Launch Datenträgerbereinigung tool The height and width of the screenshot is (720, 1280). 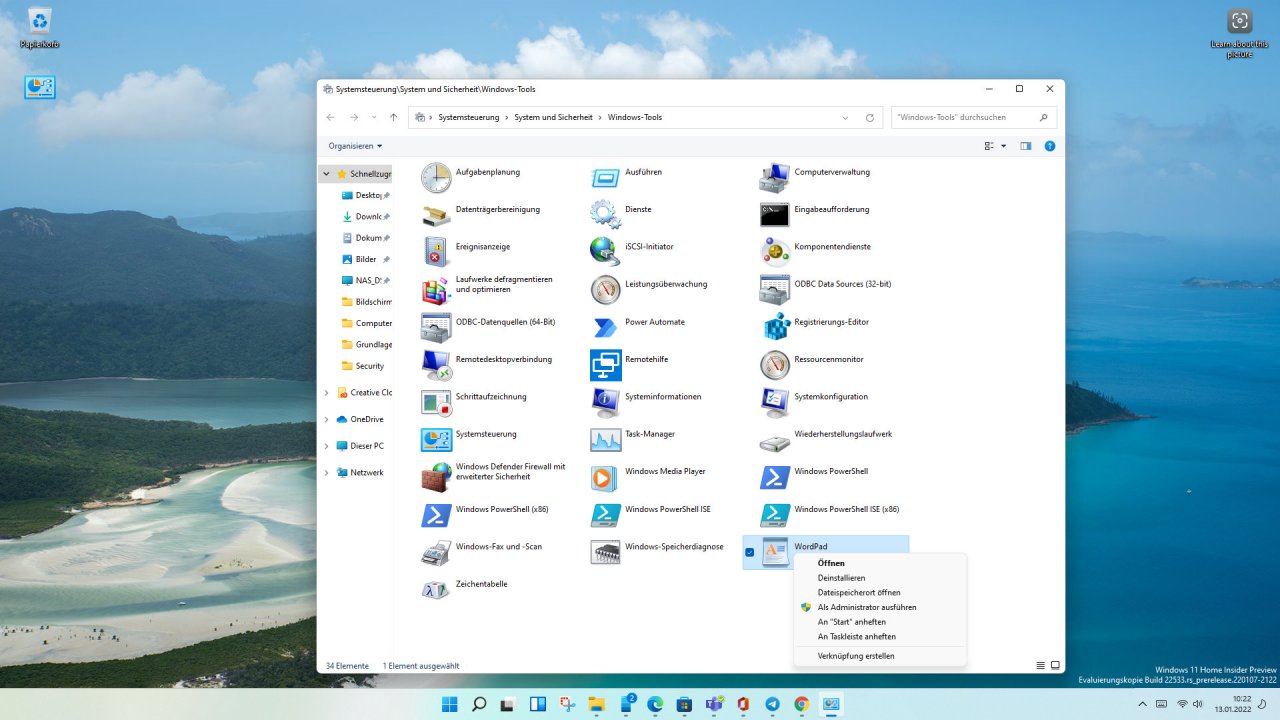436,215
